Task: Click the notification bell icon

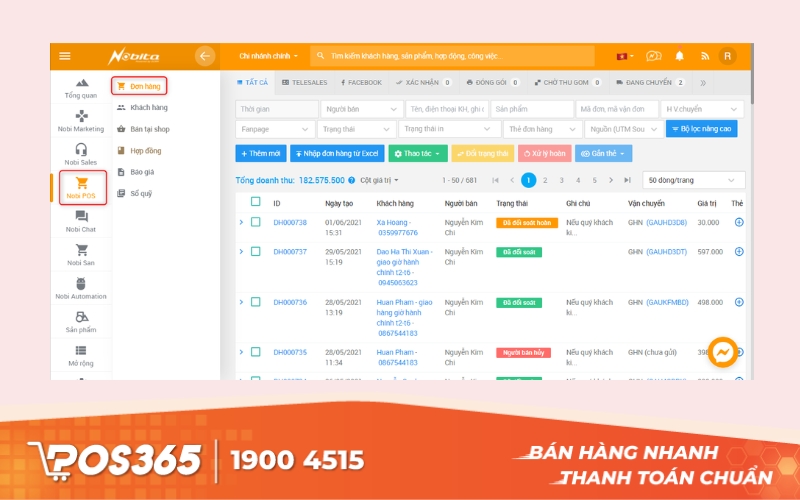Action: (x=680, y=56)
